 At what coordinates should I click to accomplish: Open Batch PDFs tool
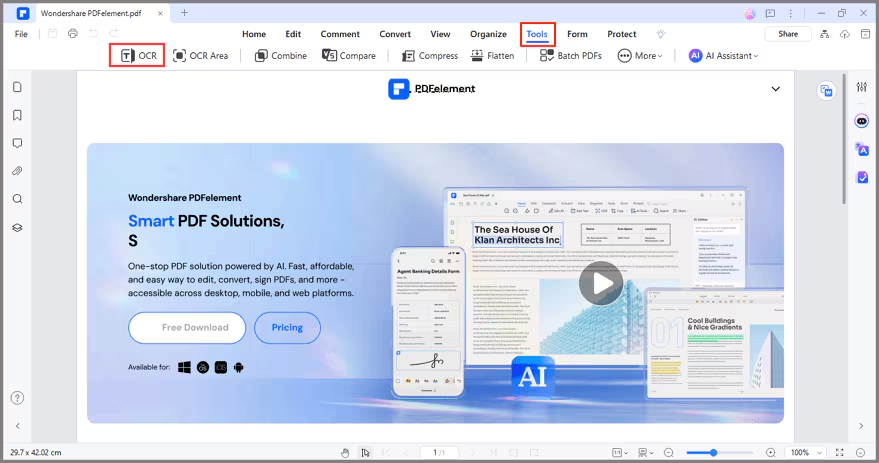click(x=571, y=55)
